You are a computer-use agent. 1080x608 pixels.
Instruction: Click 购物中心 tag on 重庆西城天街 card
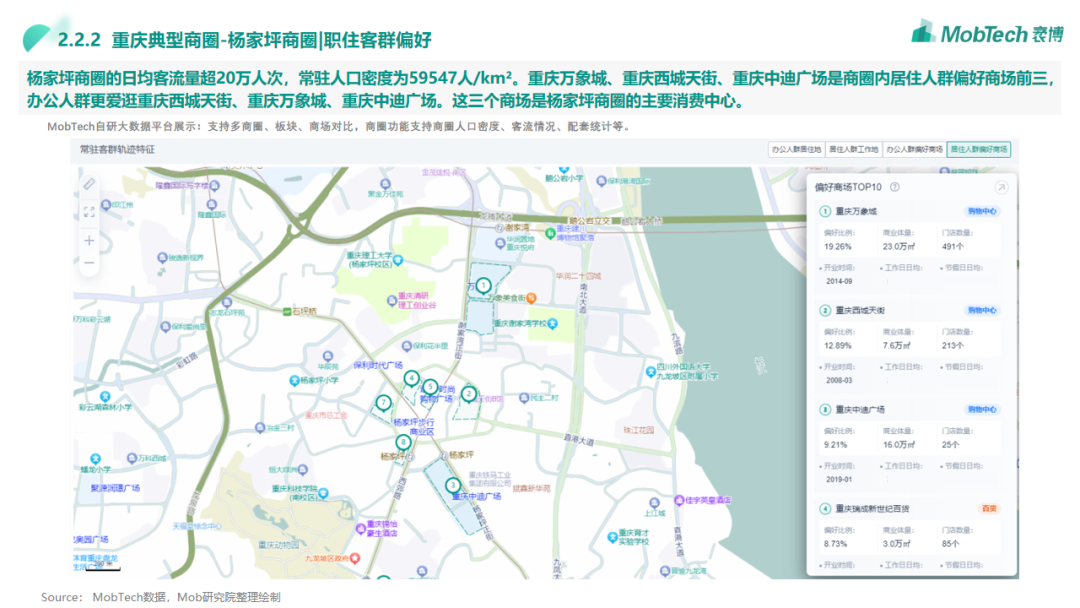(x=982, y=311)
